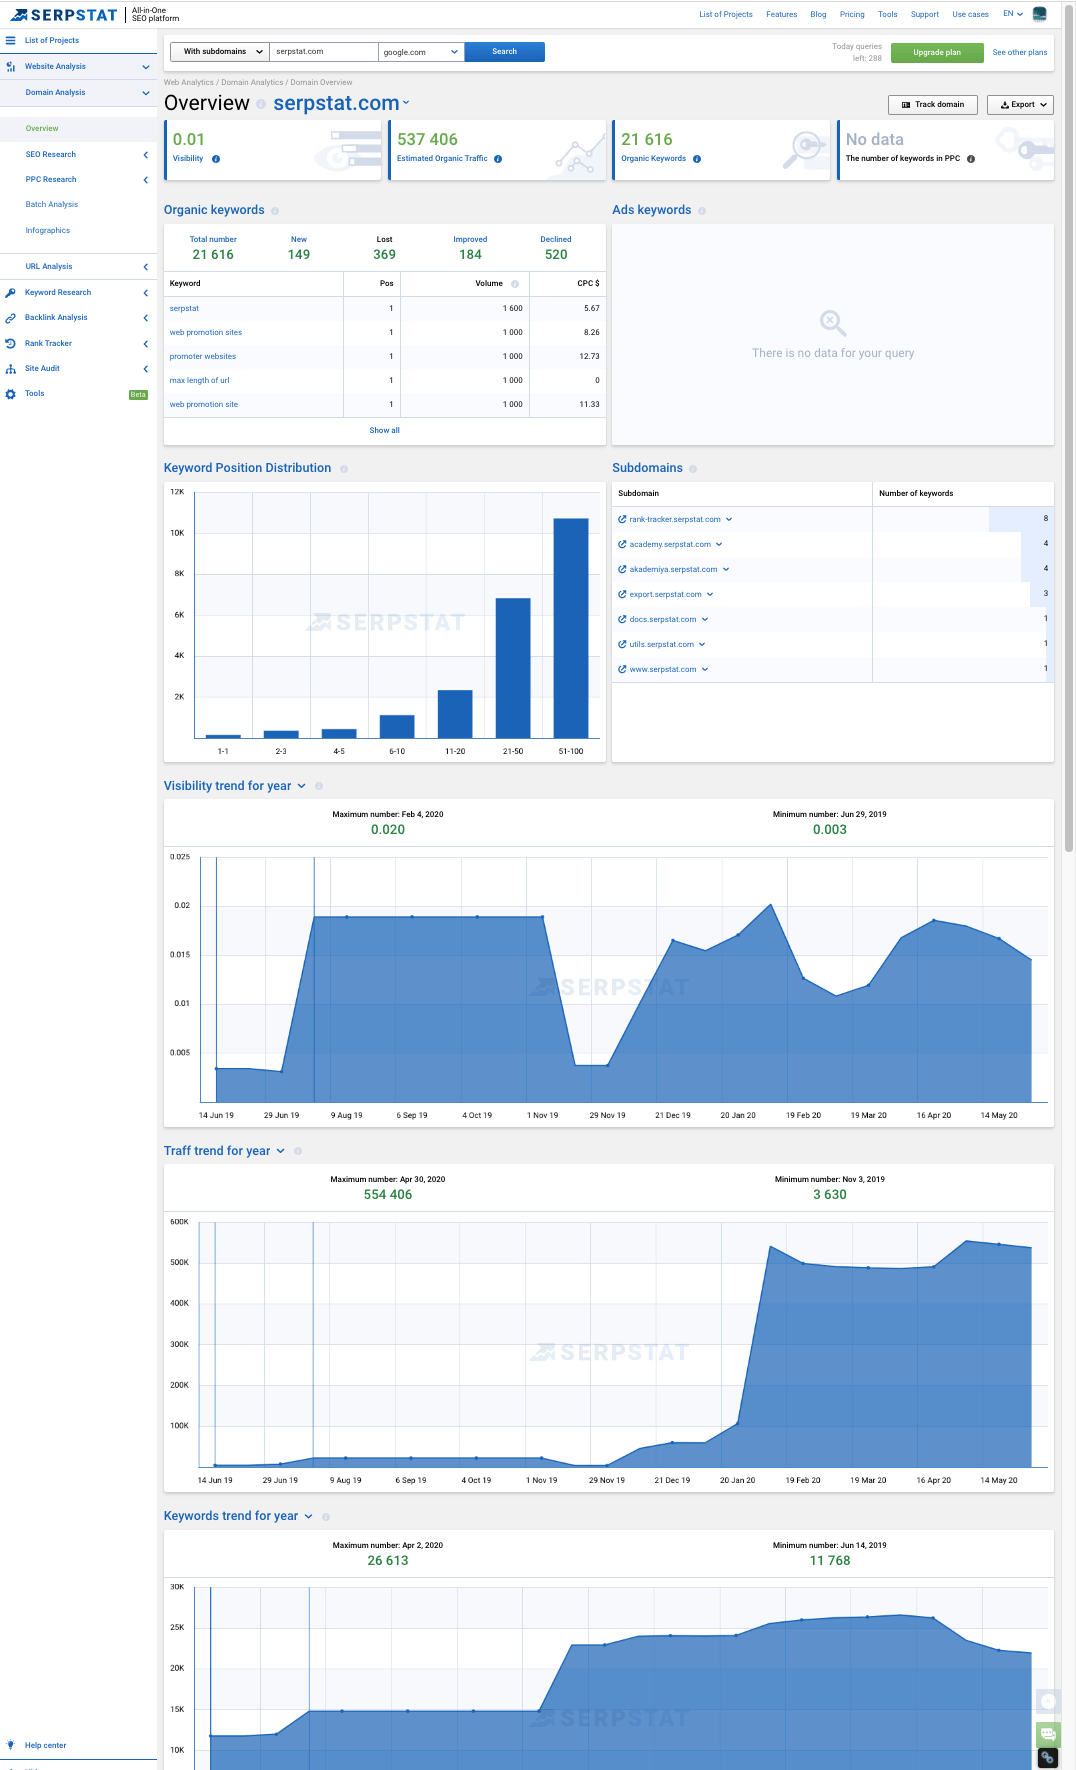Click the Traff trend info icon
This screenshot has height=1770, width=1076.
click(298, 1151)
